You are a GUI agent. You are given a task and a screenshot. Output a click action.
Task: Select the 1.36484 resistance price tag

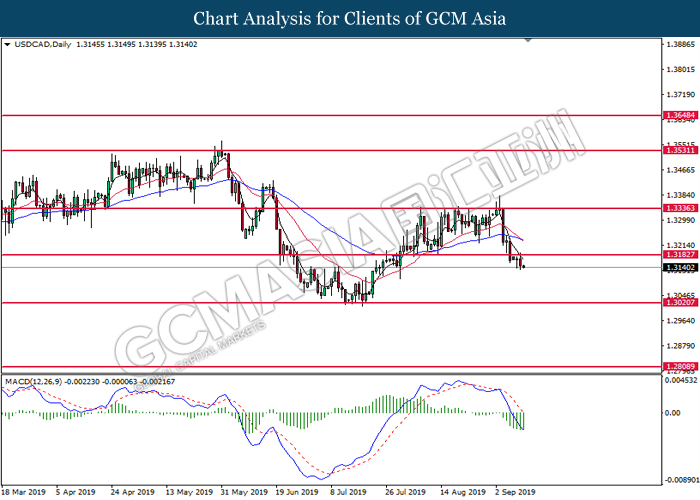(x=678, y=115)
